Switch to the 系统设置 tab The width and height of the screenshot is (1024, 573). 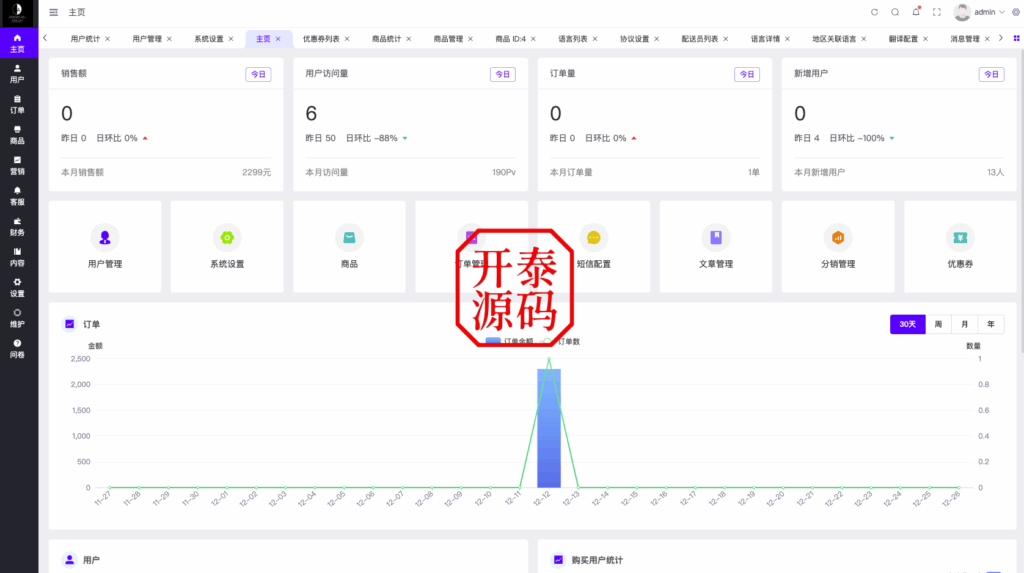[x=208, y=39]
